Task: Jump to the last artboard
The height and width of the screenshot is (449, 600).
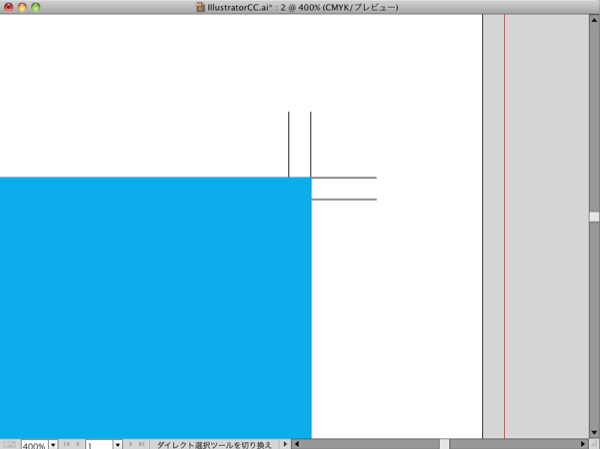Action: pyautogui.click(x=141, y=444)
